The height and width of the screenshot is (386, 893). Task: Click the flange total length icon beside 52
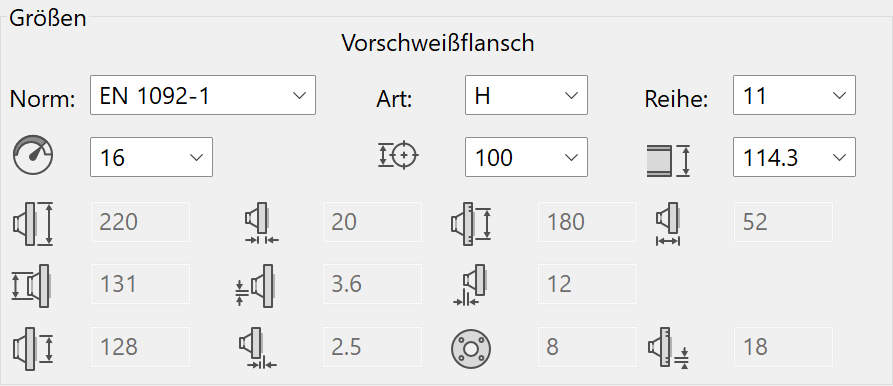[x=668, y=224]
